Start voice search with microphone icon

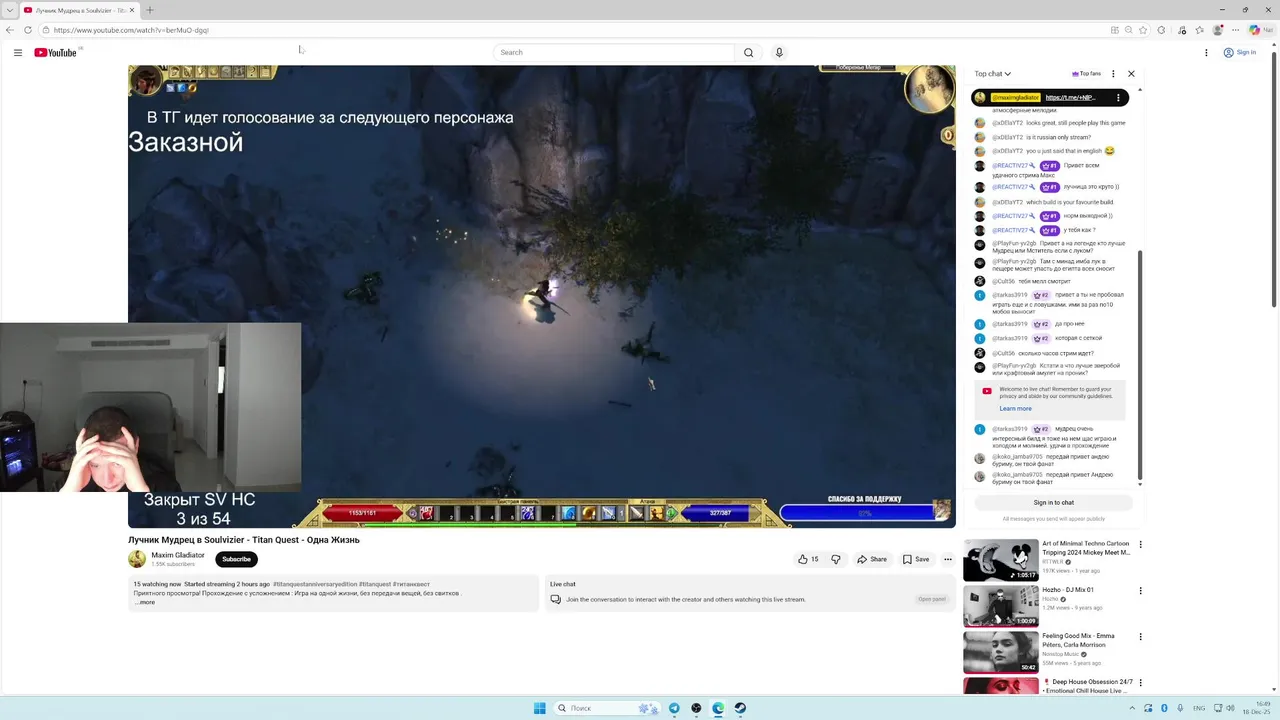tap(779, 52)
